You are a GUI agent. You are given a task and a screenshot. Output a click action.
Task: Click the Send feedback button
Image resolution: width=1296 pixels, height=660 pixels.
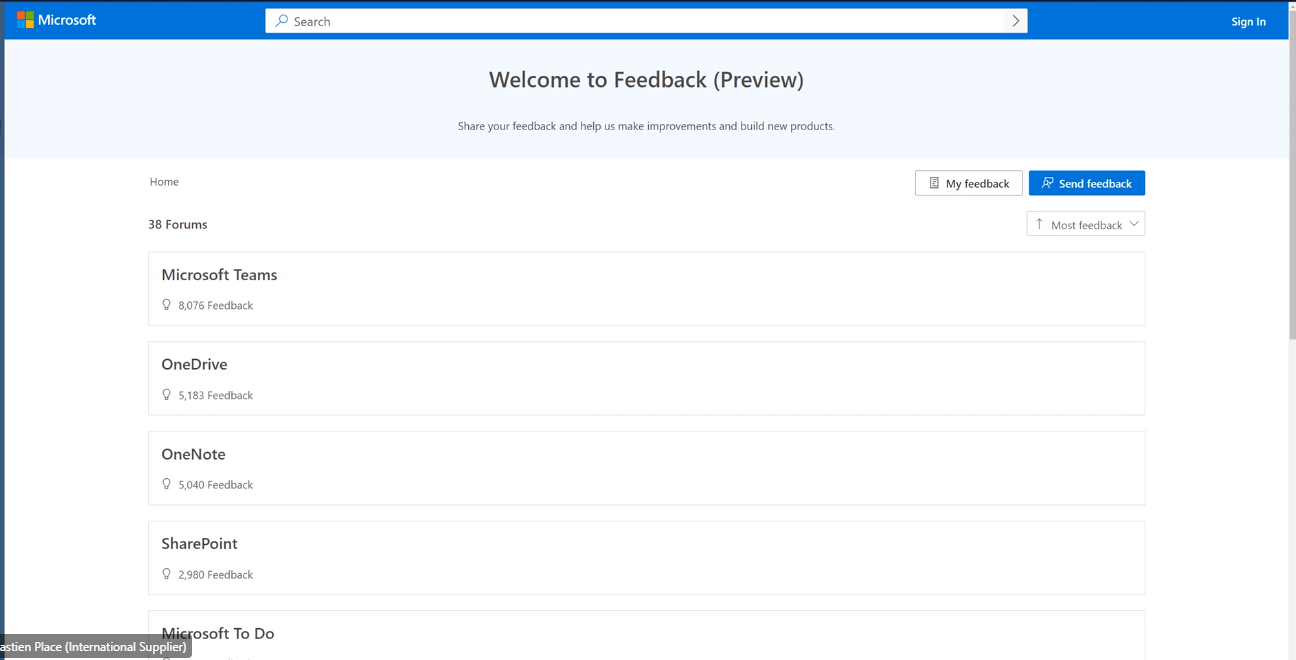[x=1087, y=183]
